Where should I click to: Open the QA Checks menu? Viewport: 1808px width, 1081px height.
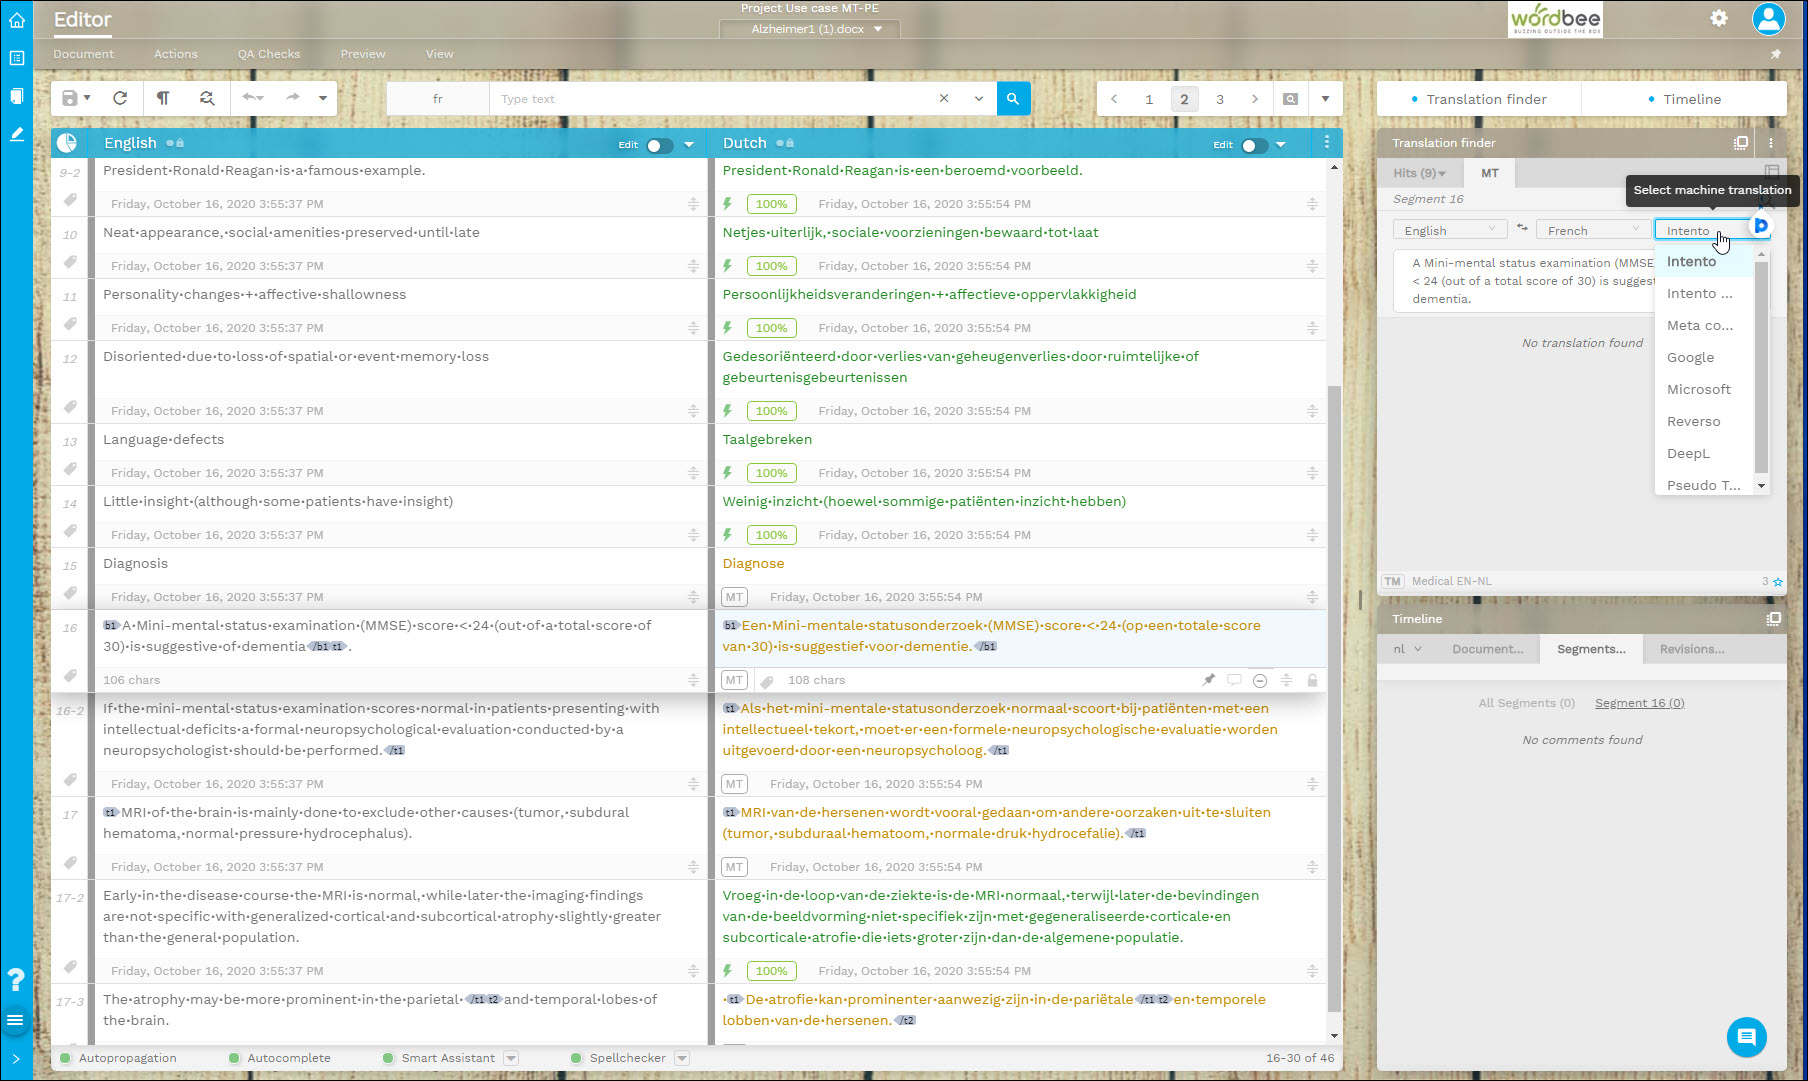coord(268,54)
